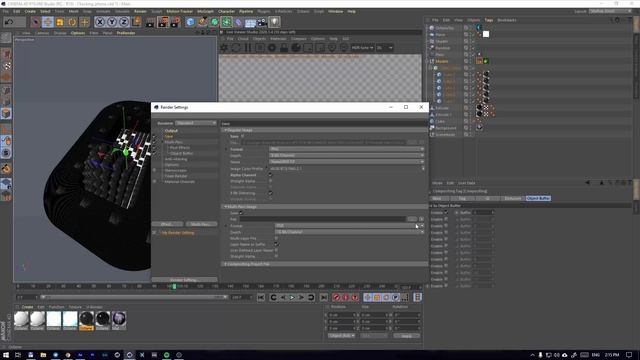640x360 pixels.
Task: Toggle the Alpha Channel checkbox
Action: (270, 175)
